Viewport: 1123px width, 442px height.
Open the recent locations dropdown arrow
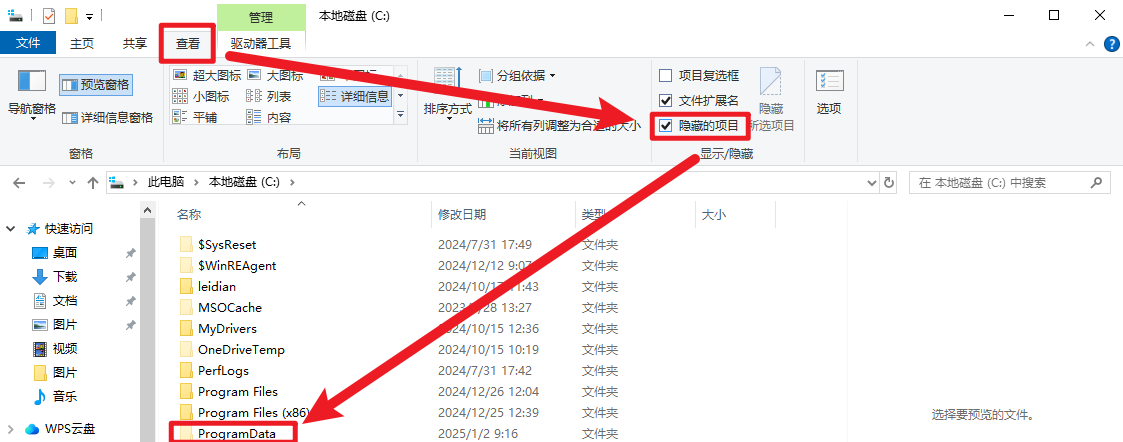click(72, 183)
